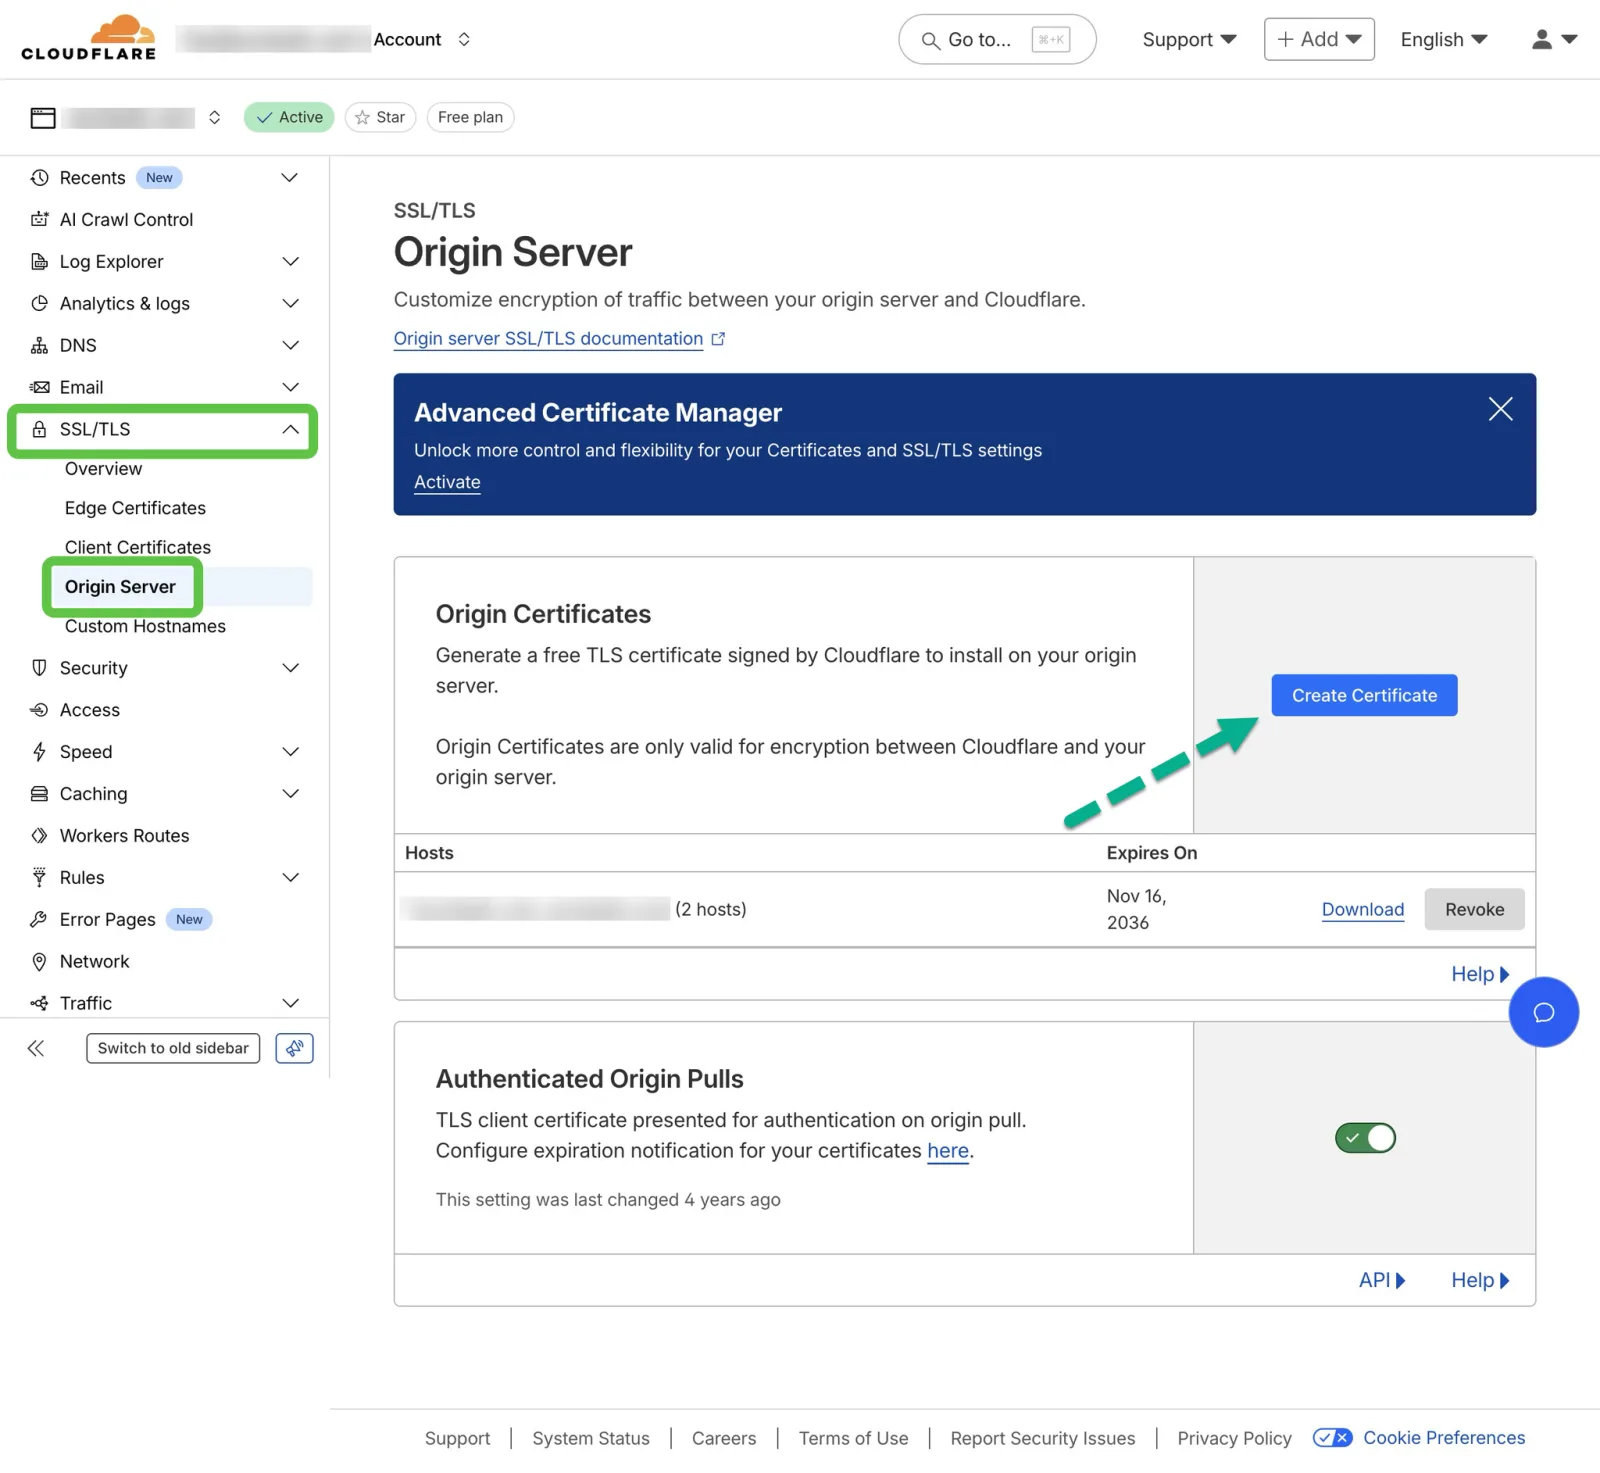Revoke the certificate expiring Nov 16, 2036
The height and width of the screenshot is (1473, 1600).
(x=1474, y=909)
